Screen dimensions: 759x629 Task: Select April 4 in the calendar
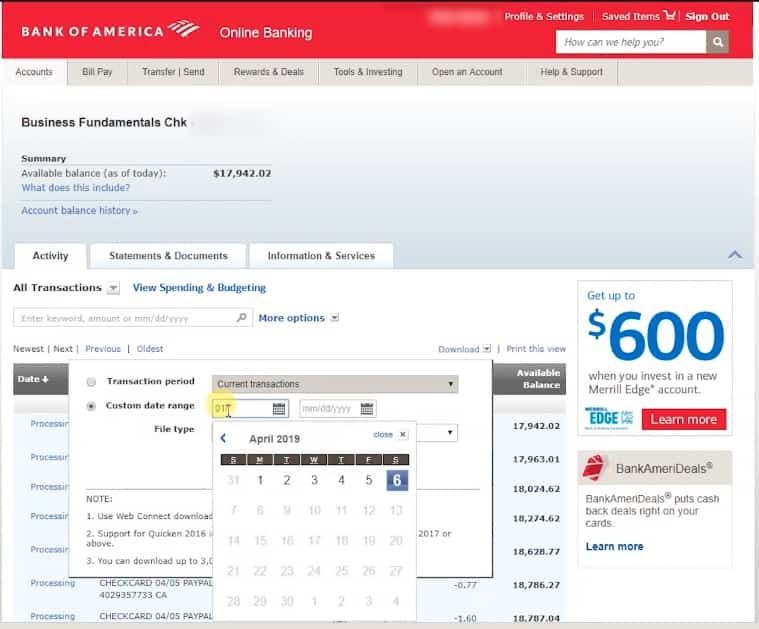341,480
